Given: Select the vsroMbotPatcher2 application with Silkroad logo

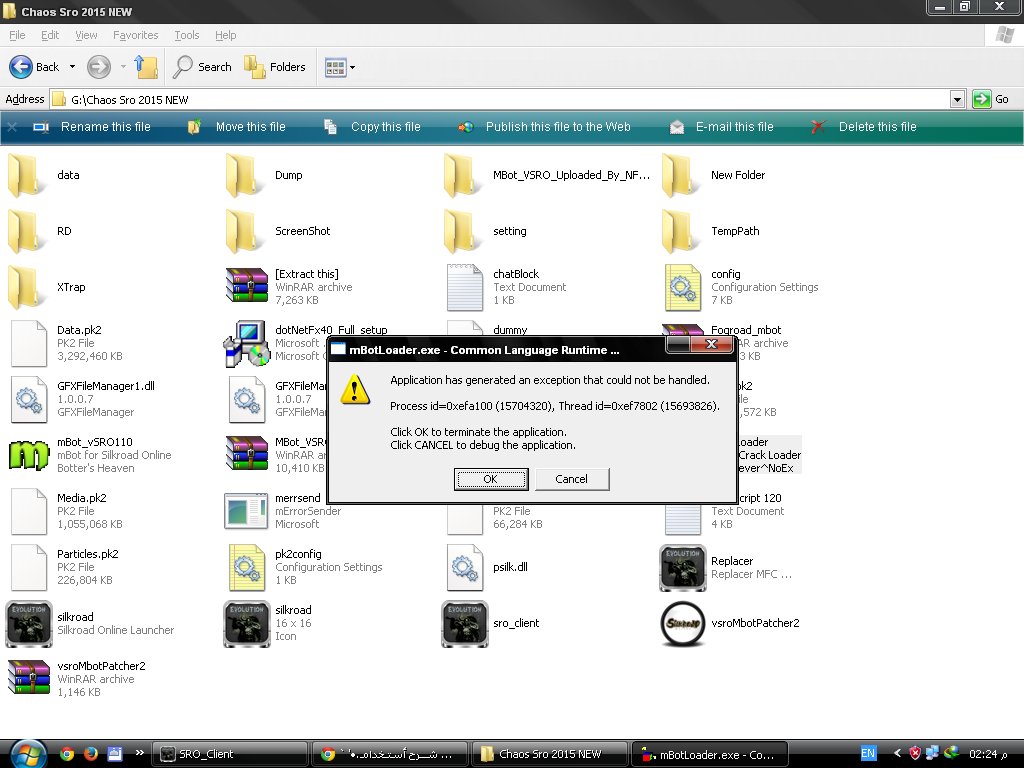Looking at the screenshot, I should (730, 624).
